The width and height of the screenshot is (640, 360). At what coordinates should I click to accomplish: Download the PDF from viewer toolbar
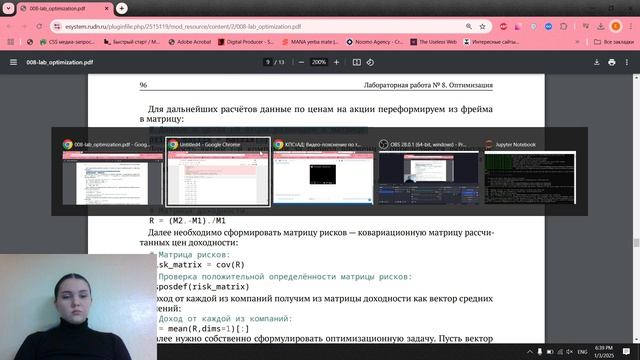point(597,62)
